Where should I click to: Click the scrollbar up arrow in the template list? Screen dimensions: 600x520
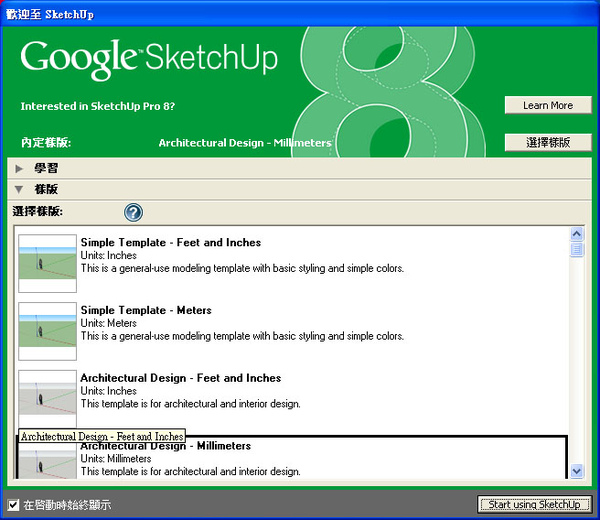577,233
